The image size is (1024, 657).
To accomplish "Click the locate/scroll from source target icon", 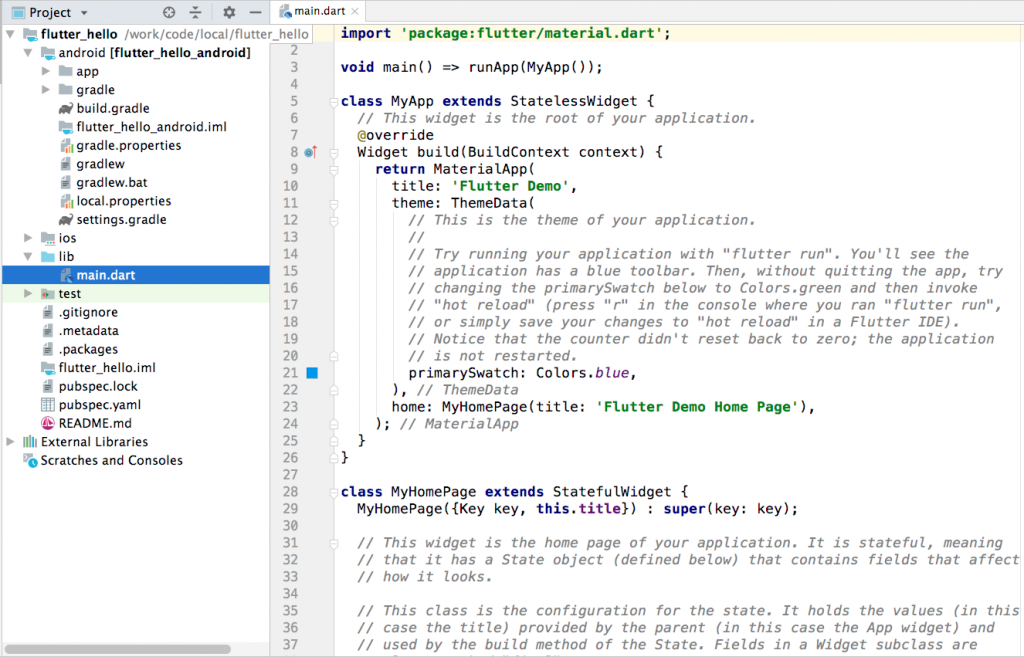I will coord(169,12).
